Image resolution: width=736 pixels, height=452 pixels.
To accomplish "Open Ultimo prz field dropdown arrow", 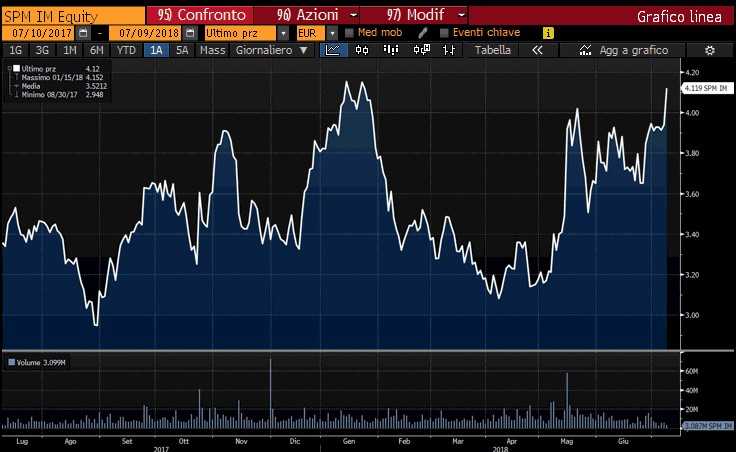I will (283, 33).
